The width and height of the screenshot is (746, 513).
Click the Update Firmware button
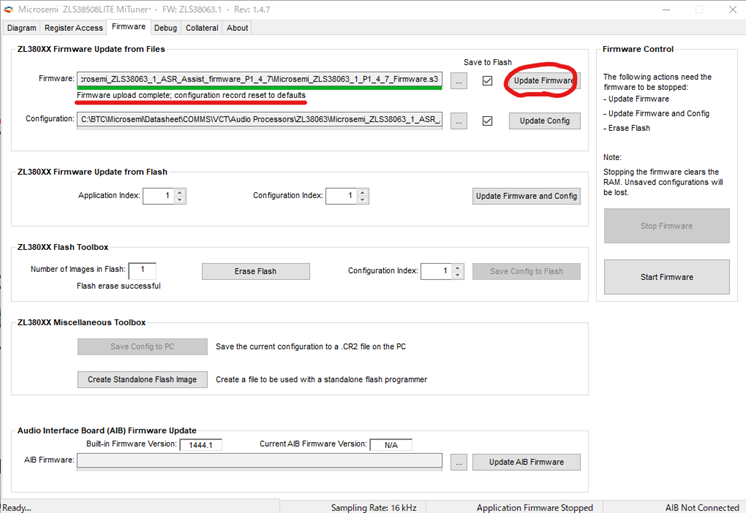click(x=544, y=80)
